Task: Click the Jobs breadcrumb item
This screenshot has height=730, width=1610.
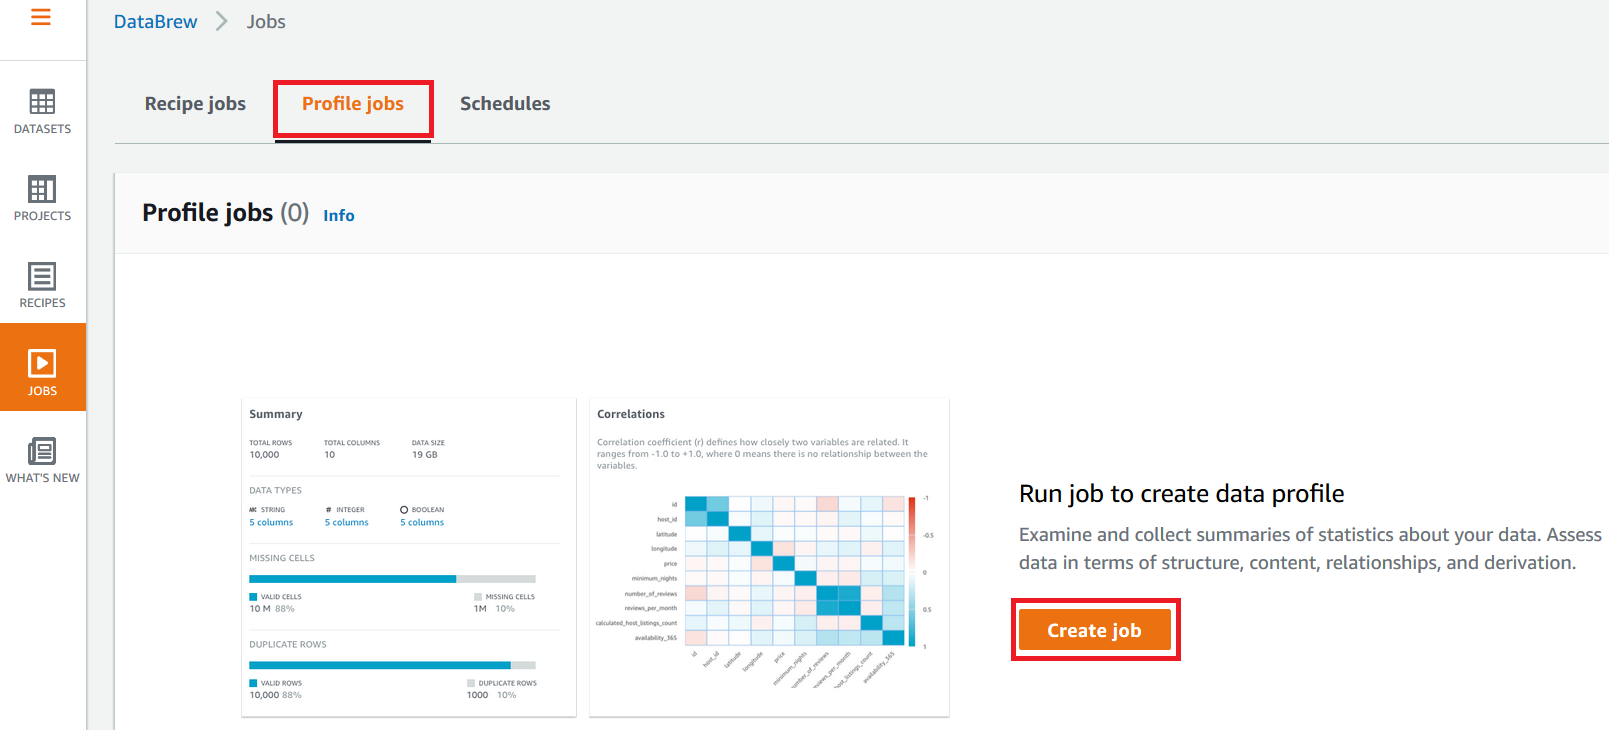Action: (x=266, y=21)
